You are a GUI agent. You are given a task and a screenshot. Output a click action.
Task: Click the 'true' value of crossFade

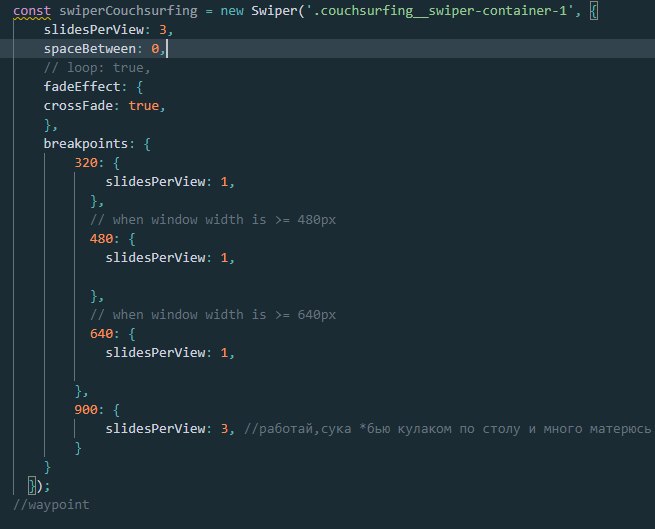[143, 106]
